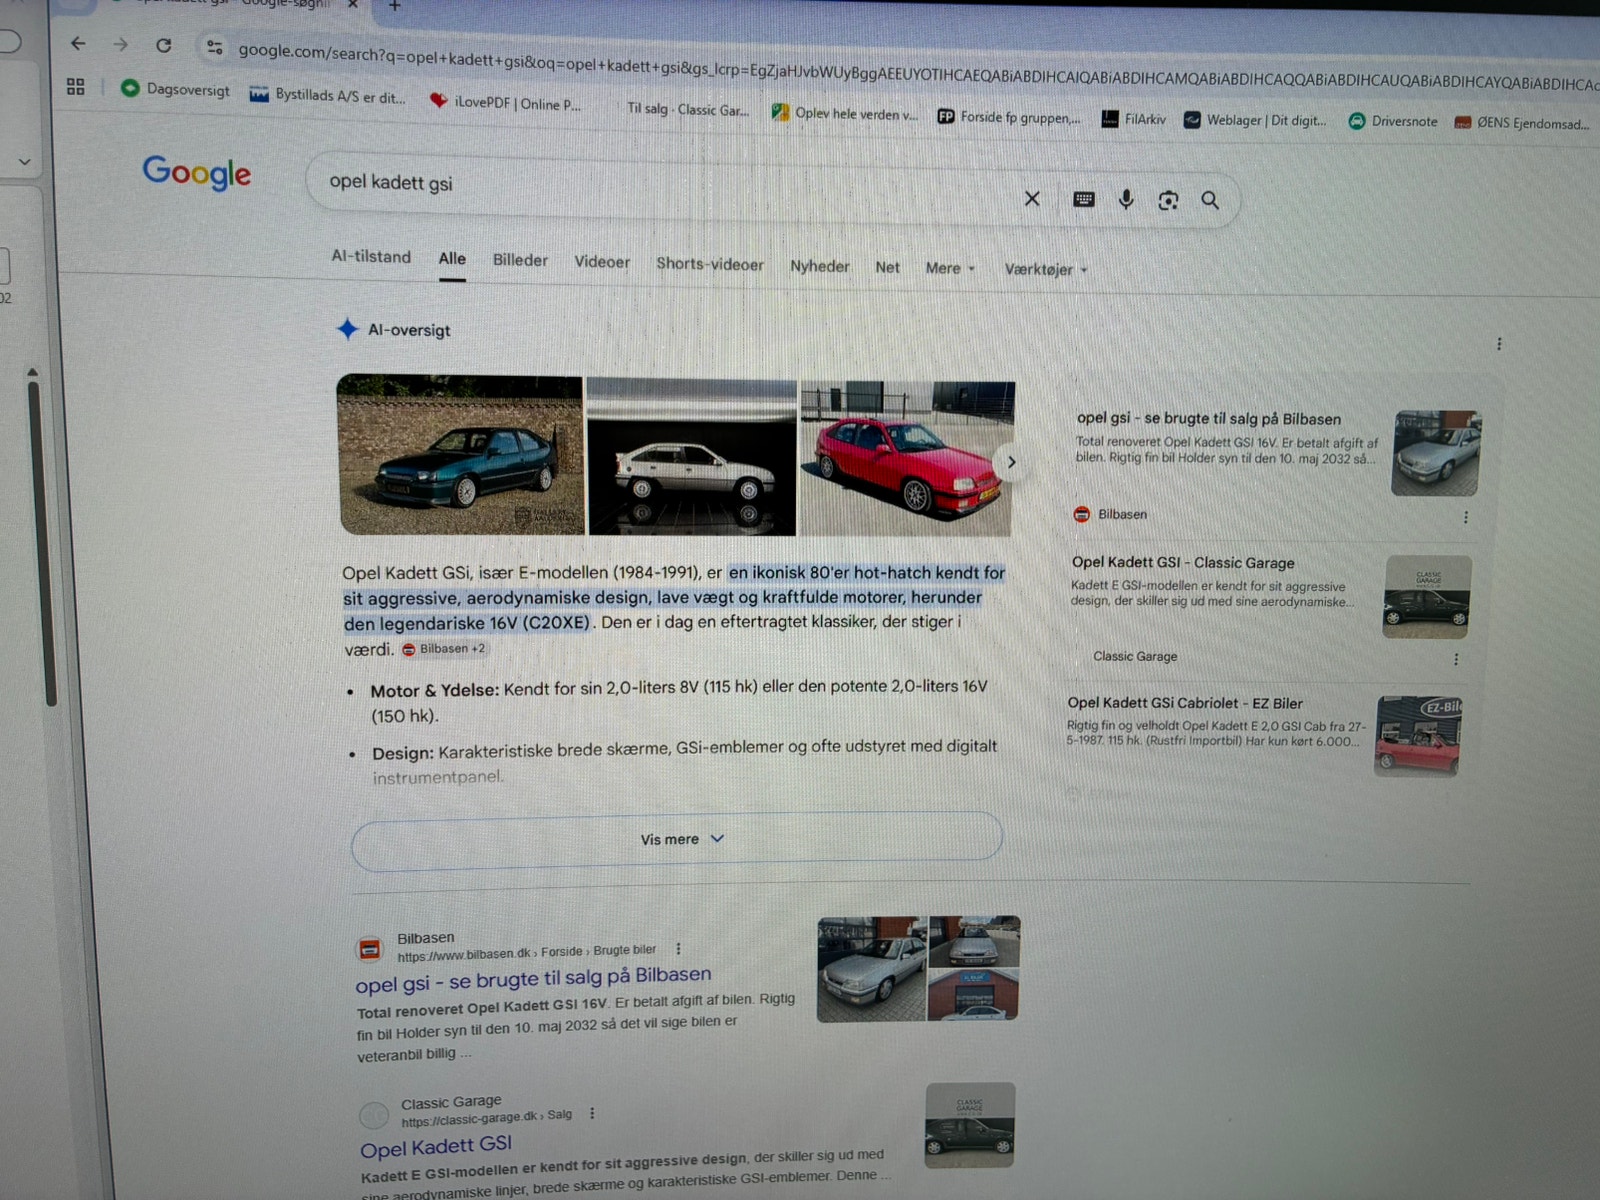The height and width of the screenshot is (1200, 1600).
Task: Open iLovePDF bookmark
Action: tap(505, 103)
